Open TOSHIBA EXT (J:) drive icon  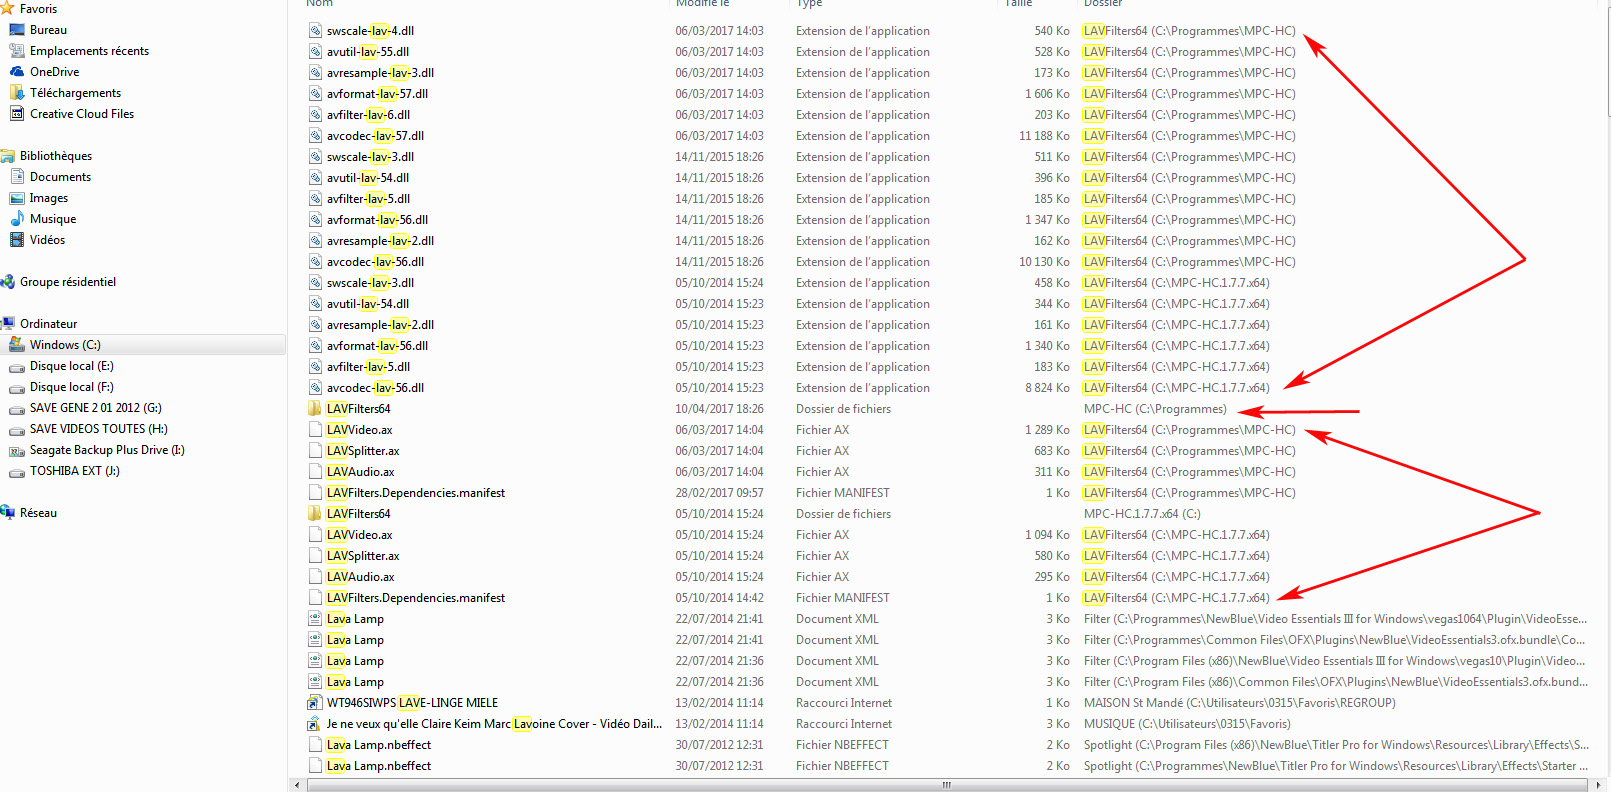(x=17, y=471)
